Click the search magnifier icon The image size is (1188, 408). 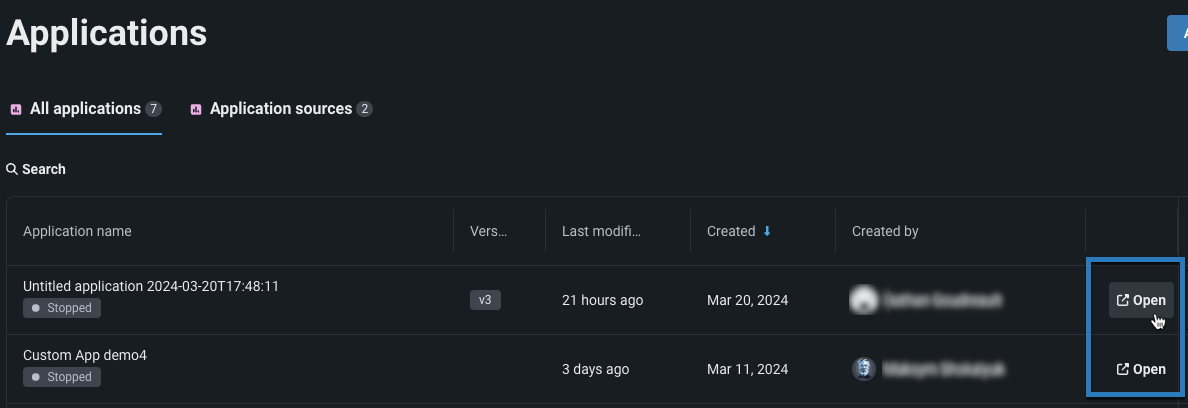(x=12, y=169)
